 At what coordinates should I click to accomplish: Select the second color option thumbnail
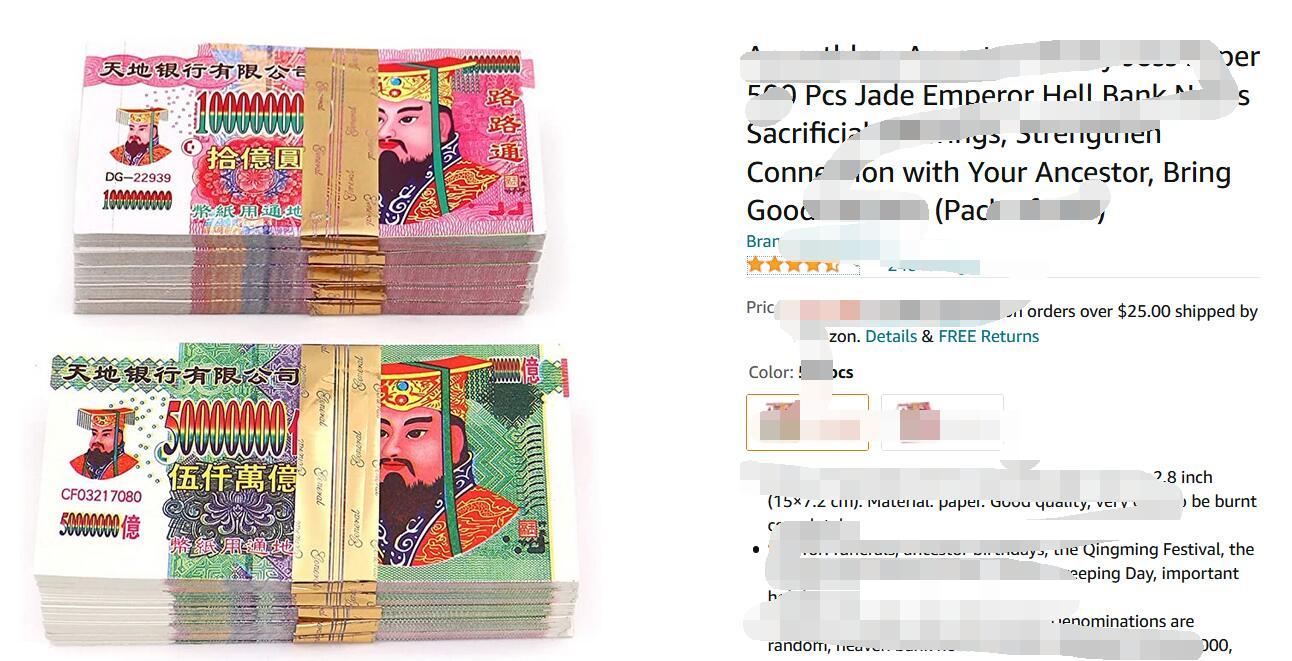tap(942, 422)
